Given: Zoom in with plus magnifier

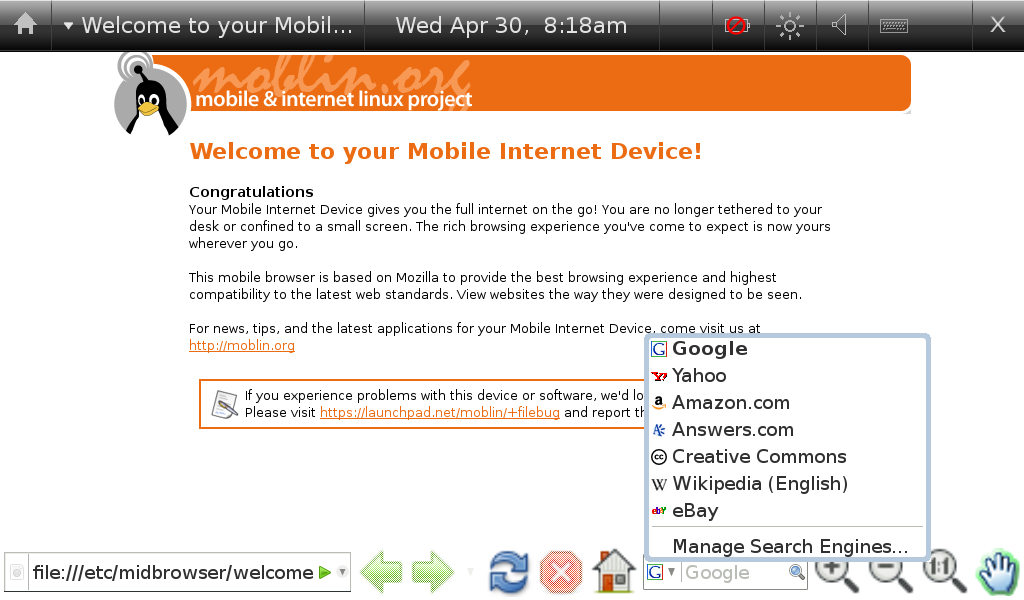Looking at the screenshot, I should (x=837, y=575).
